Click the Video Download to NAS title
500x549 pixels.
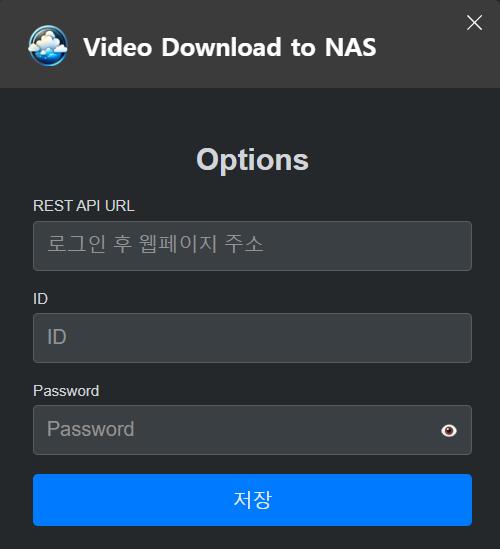(x=230, y=47)
